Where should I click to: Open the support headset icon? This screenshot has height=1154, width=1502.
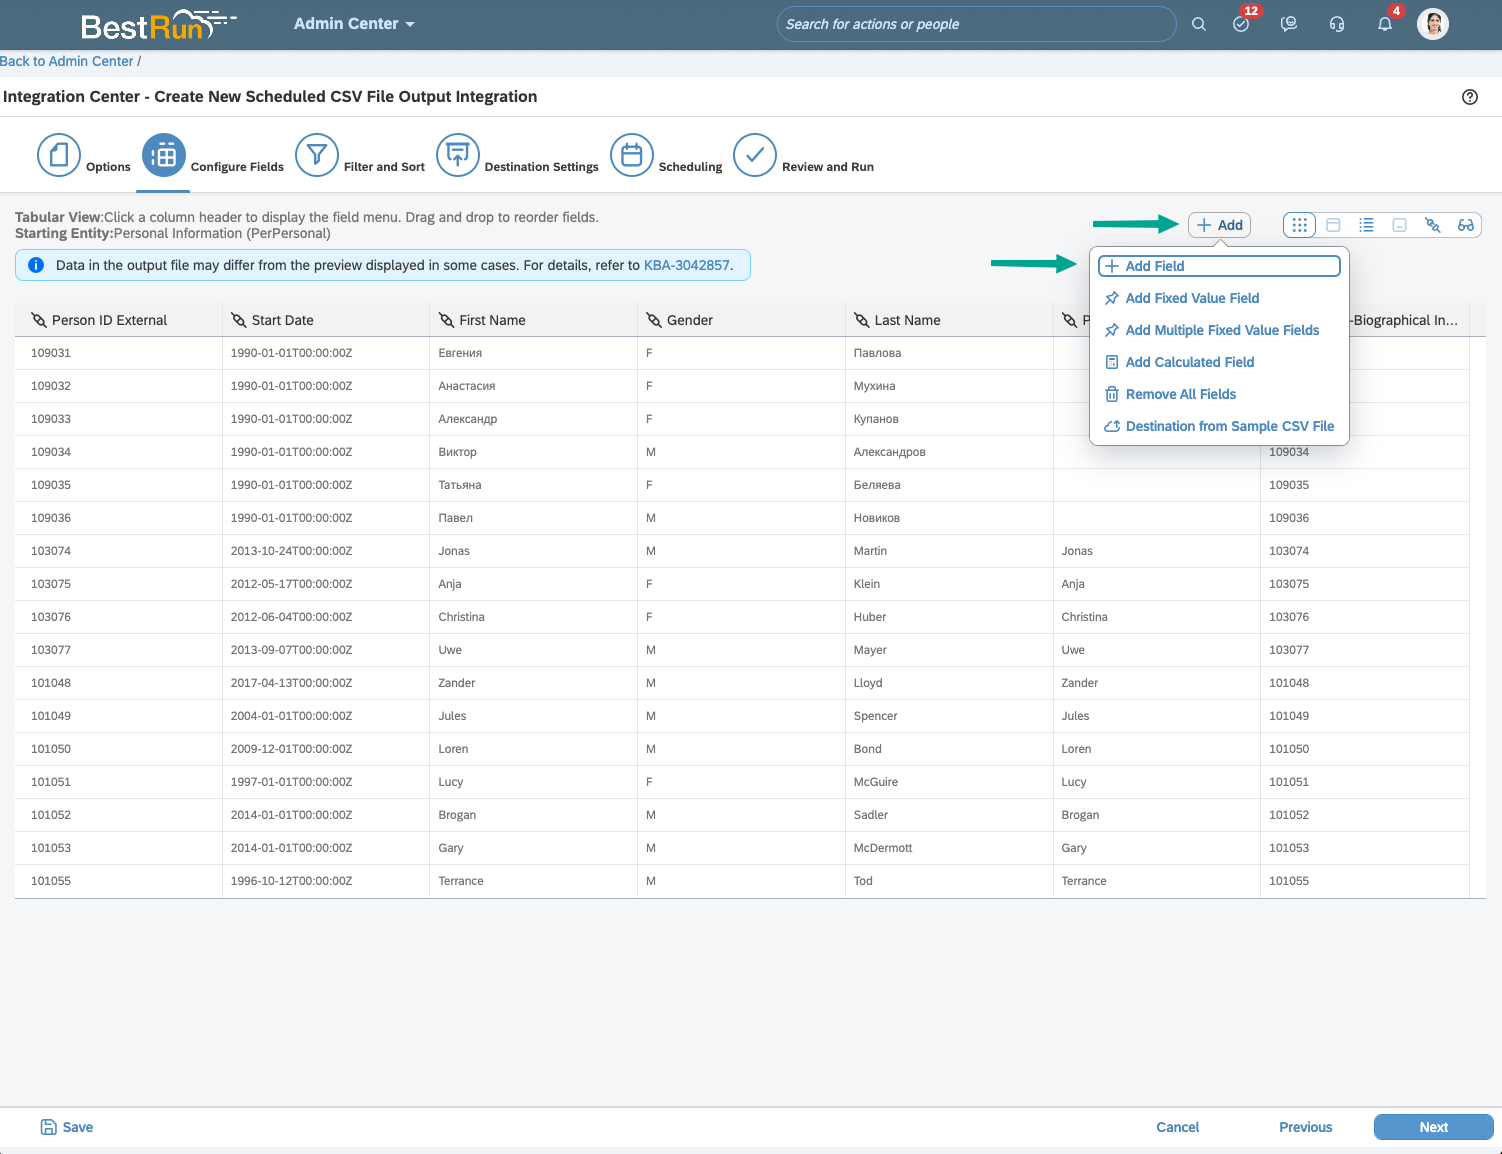1337,24
